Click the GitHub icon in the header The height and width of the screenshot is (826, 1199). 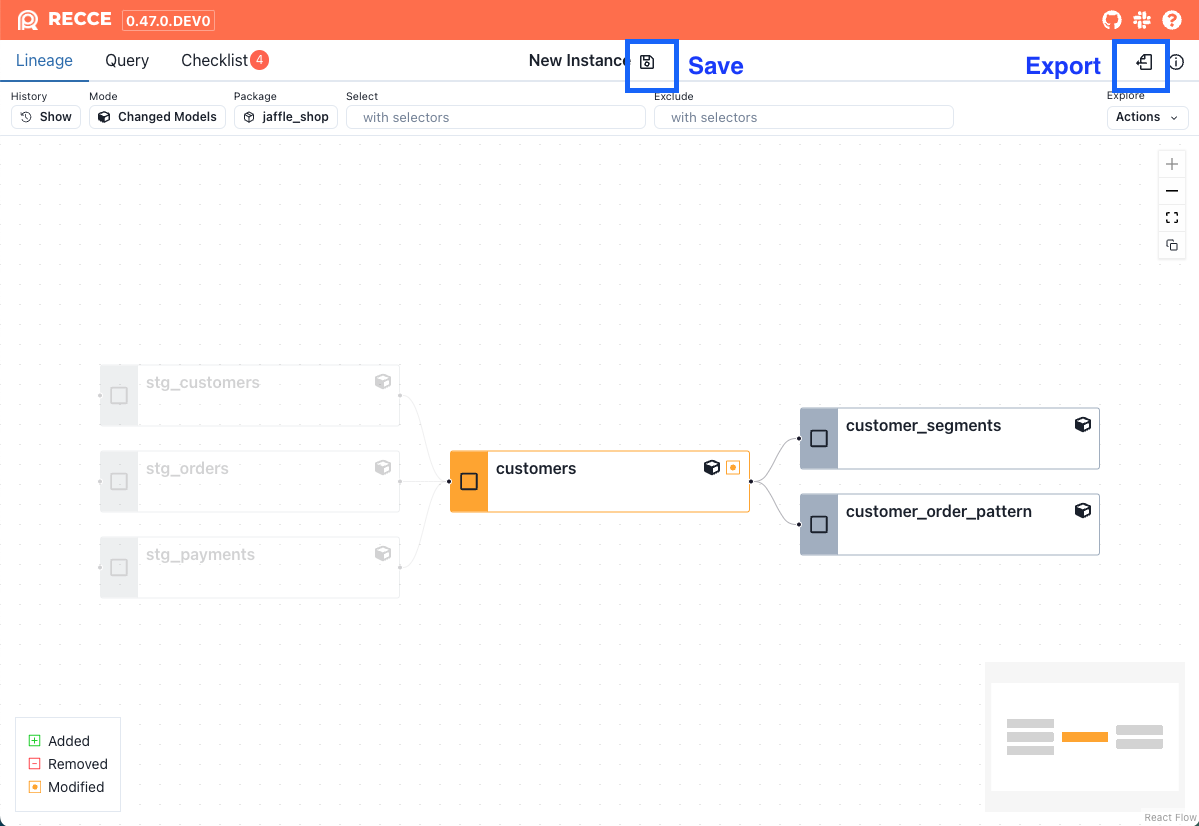[1111, 20]
